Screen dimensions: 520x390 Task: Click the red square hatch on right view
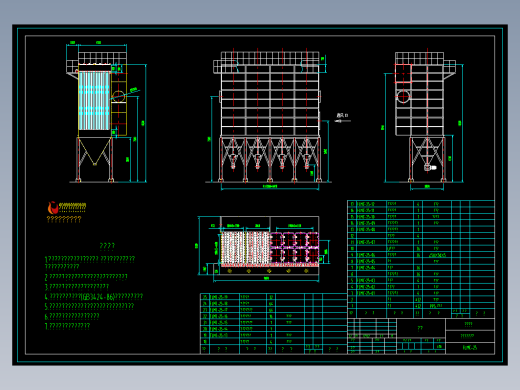(403, 73)
